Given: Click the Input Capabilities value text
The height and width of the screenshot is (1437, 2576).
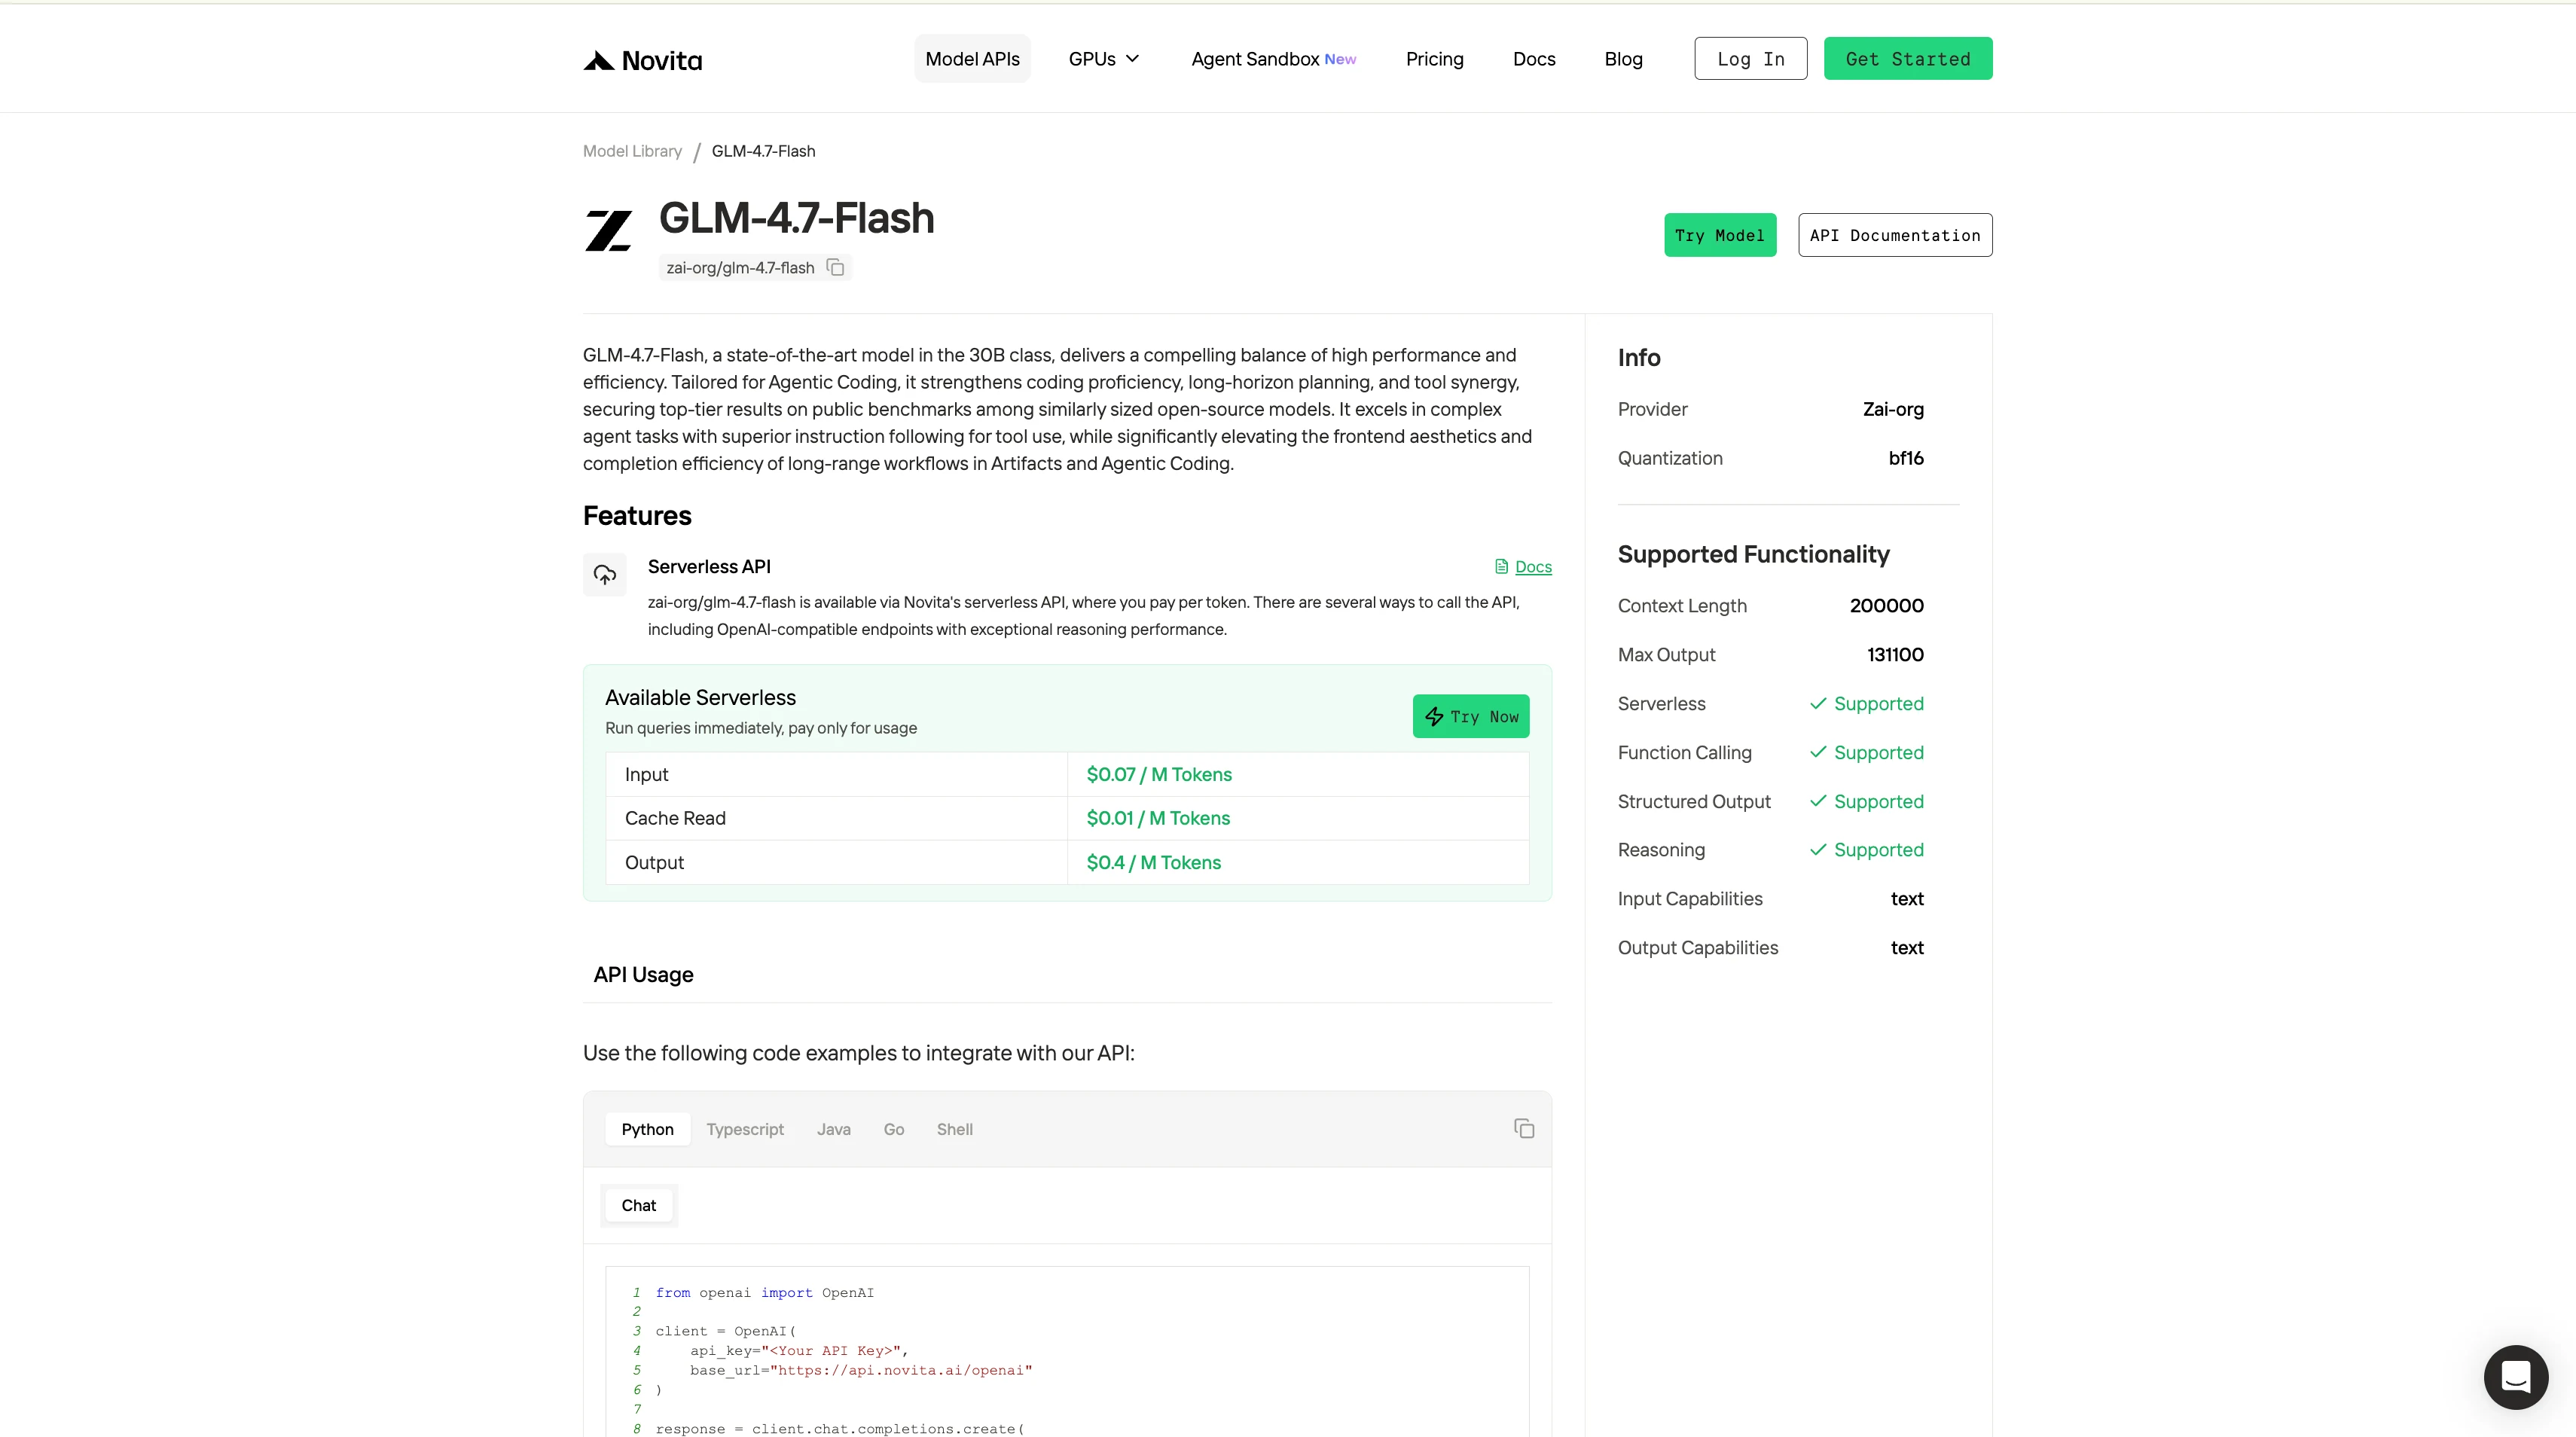Looking at the screenshot, I should pyautogui.click(x=1907, y=898).
